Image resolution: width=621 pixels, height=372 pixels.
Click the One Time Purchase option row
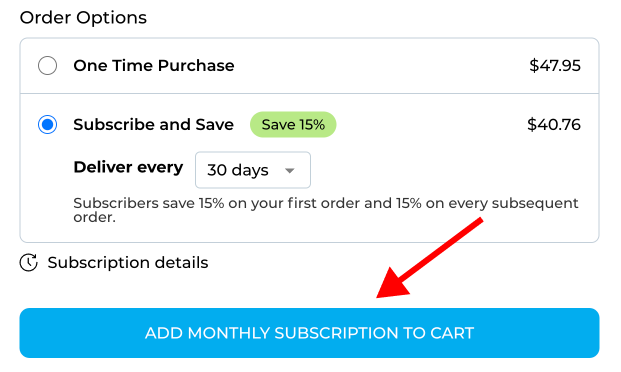point(309,66)
